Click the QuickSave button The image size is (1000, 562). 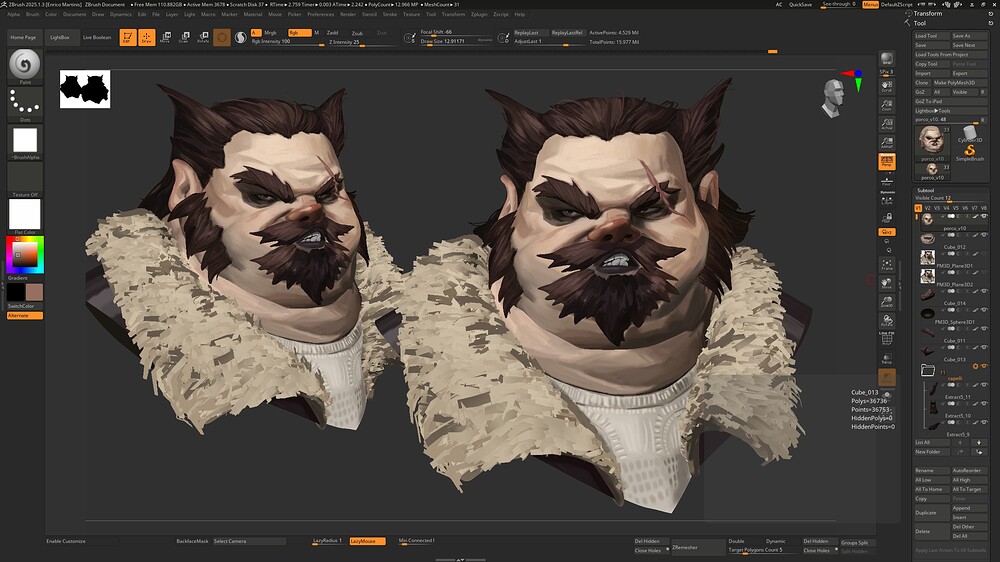coord(800,4)
